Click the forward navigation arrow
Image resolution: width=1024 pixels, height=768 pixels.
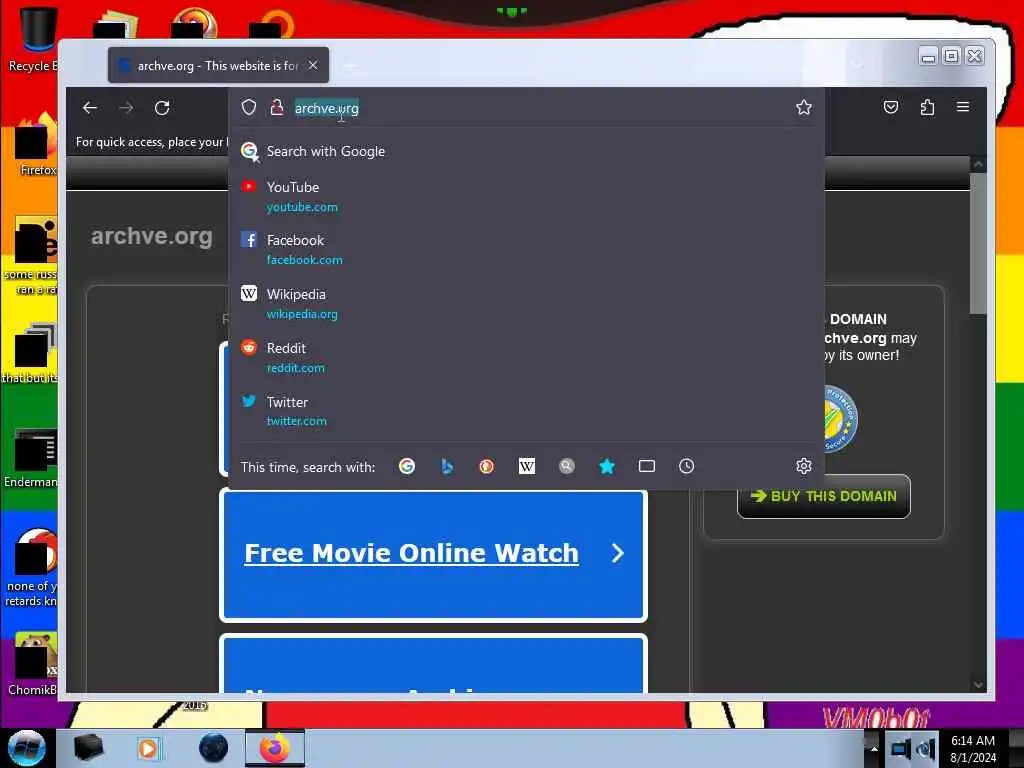(126, 108)
